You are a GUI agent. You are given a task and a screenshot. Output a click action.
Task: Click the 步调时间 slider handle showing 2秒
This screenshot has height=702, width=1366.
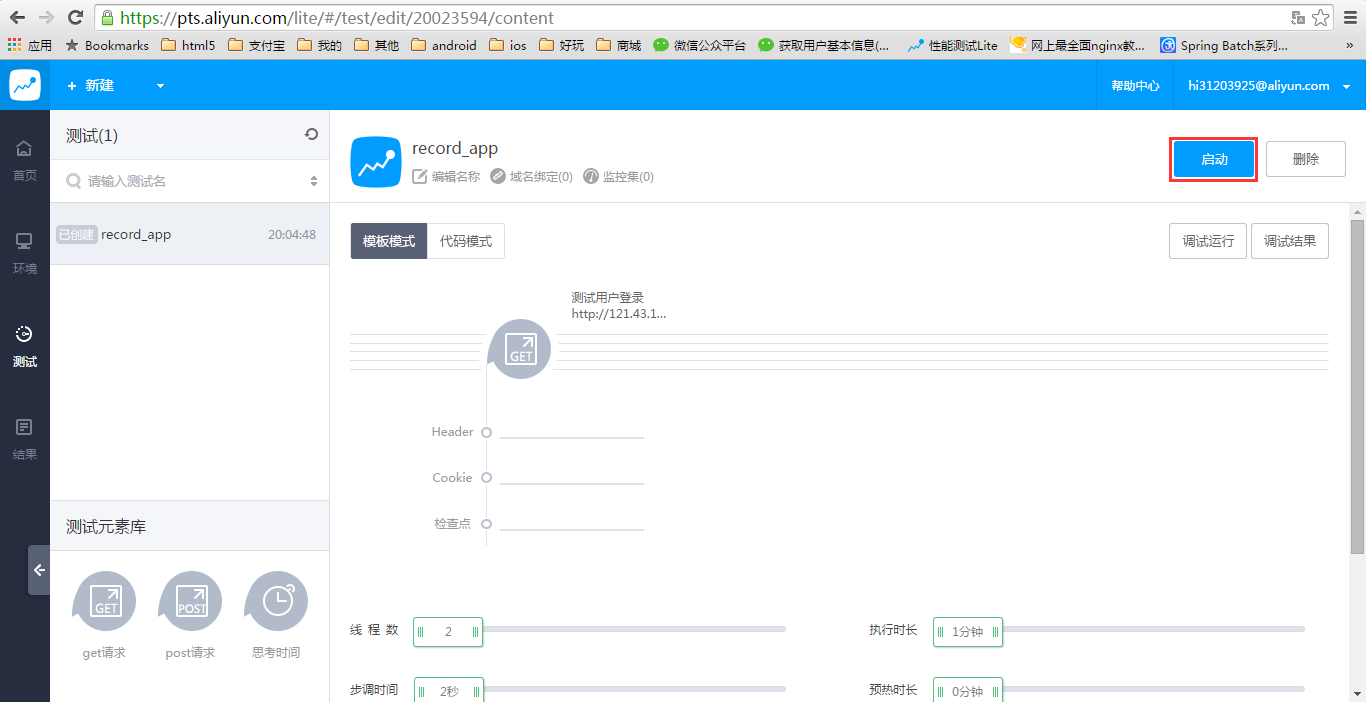pos(449,690)
